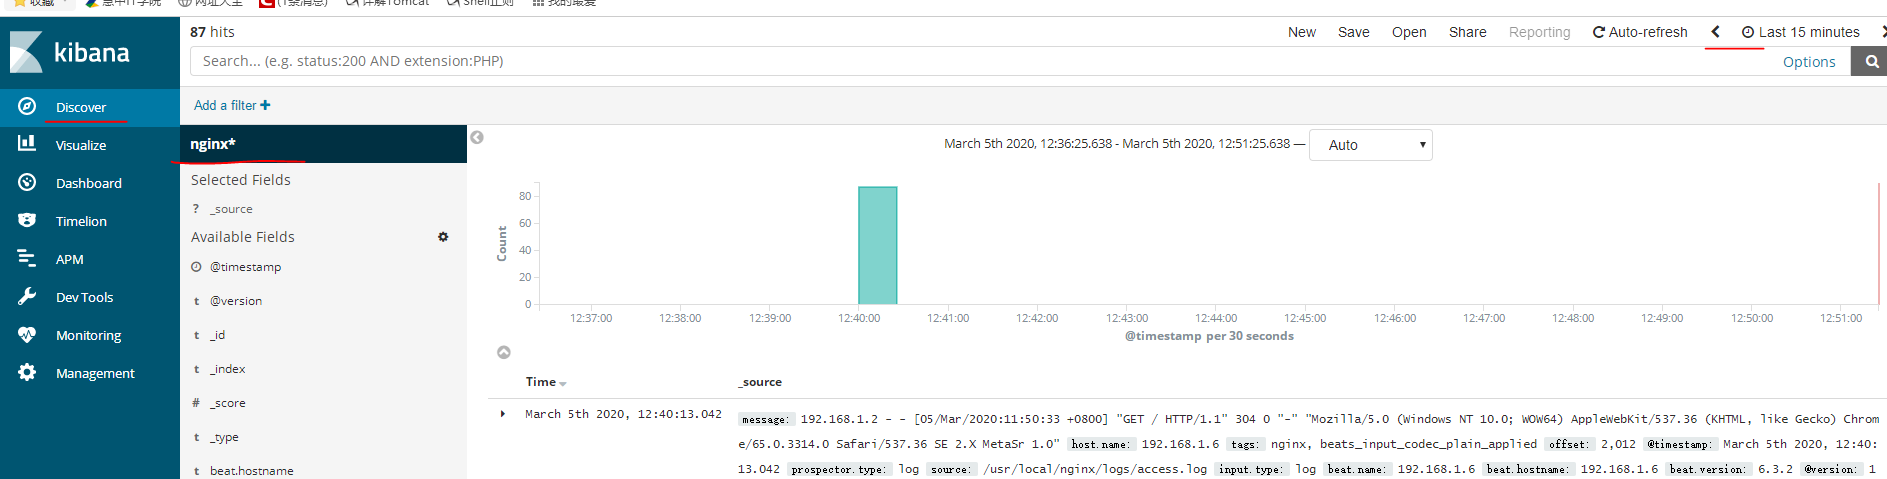Click the Available Fields heading

243,237
